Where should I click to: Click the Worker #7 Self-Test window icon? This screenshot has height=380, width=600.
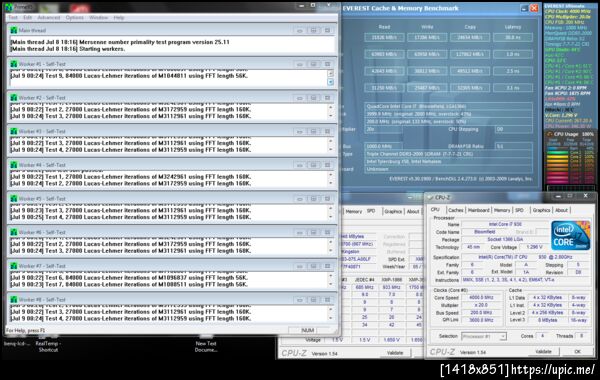pos(14,266)
